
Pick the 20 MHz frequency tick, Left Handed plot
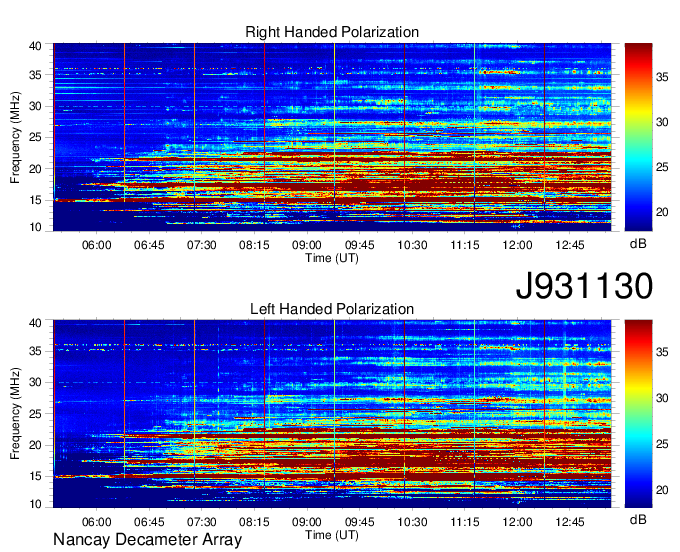click(x=35, y=445)
